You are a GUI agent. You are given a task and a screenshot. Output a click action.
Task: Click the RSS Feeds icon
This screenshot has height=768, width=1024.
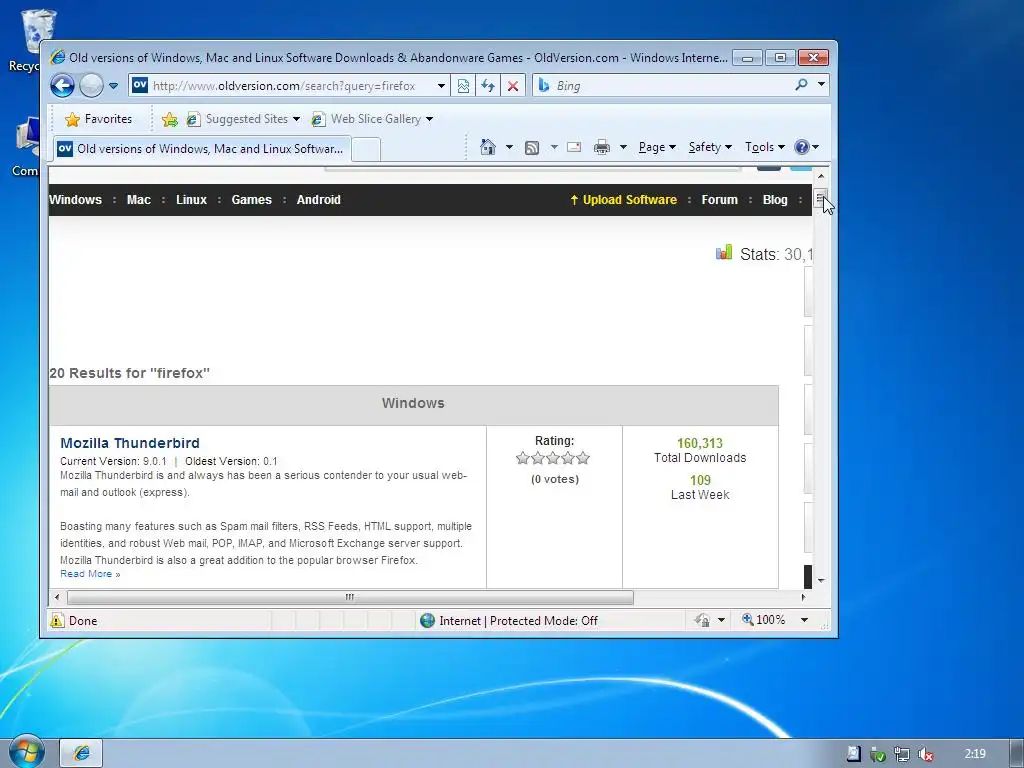pos(532,148)
